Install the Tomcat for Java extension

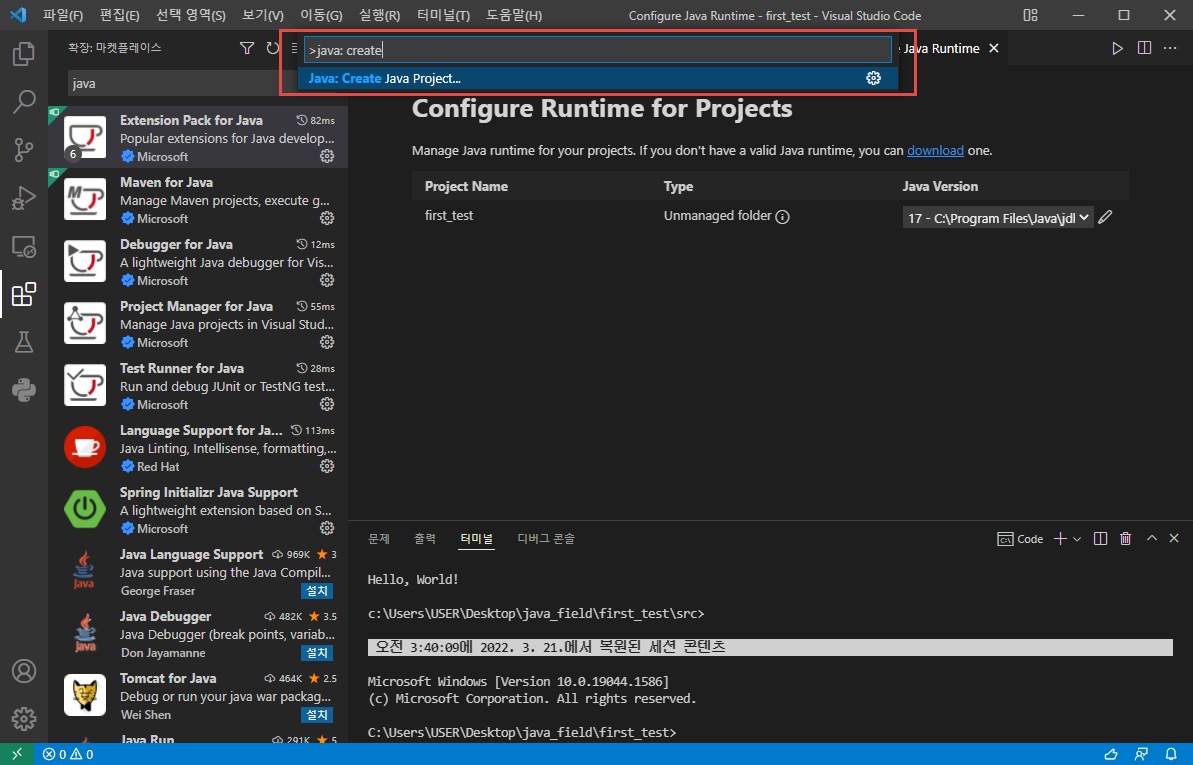317,715
